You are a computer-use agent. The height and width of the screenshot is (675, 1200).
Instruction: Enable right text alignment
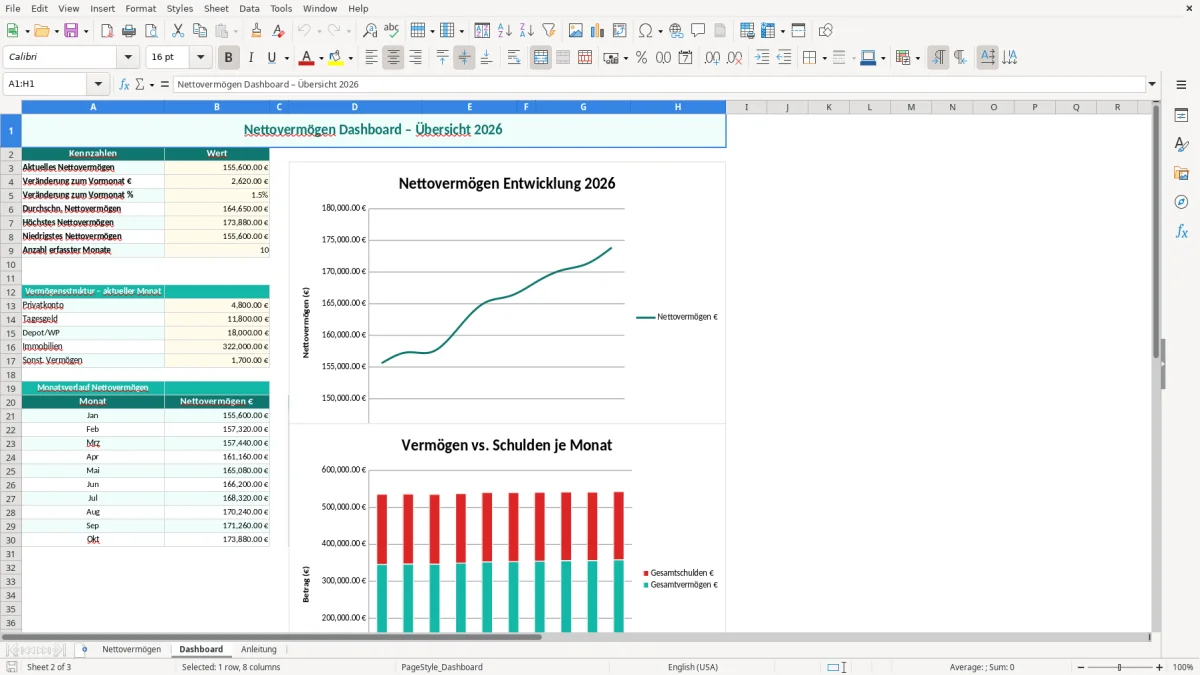coord(415,58)
